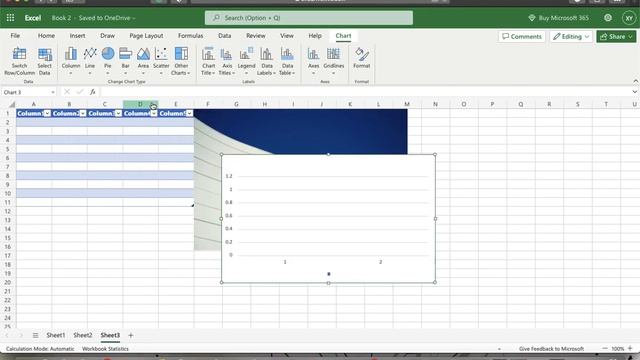Viewport: 640px width, 360px height.
Task: Switch to the Page Layout tab
Action: (146, 36)
